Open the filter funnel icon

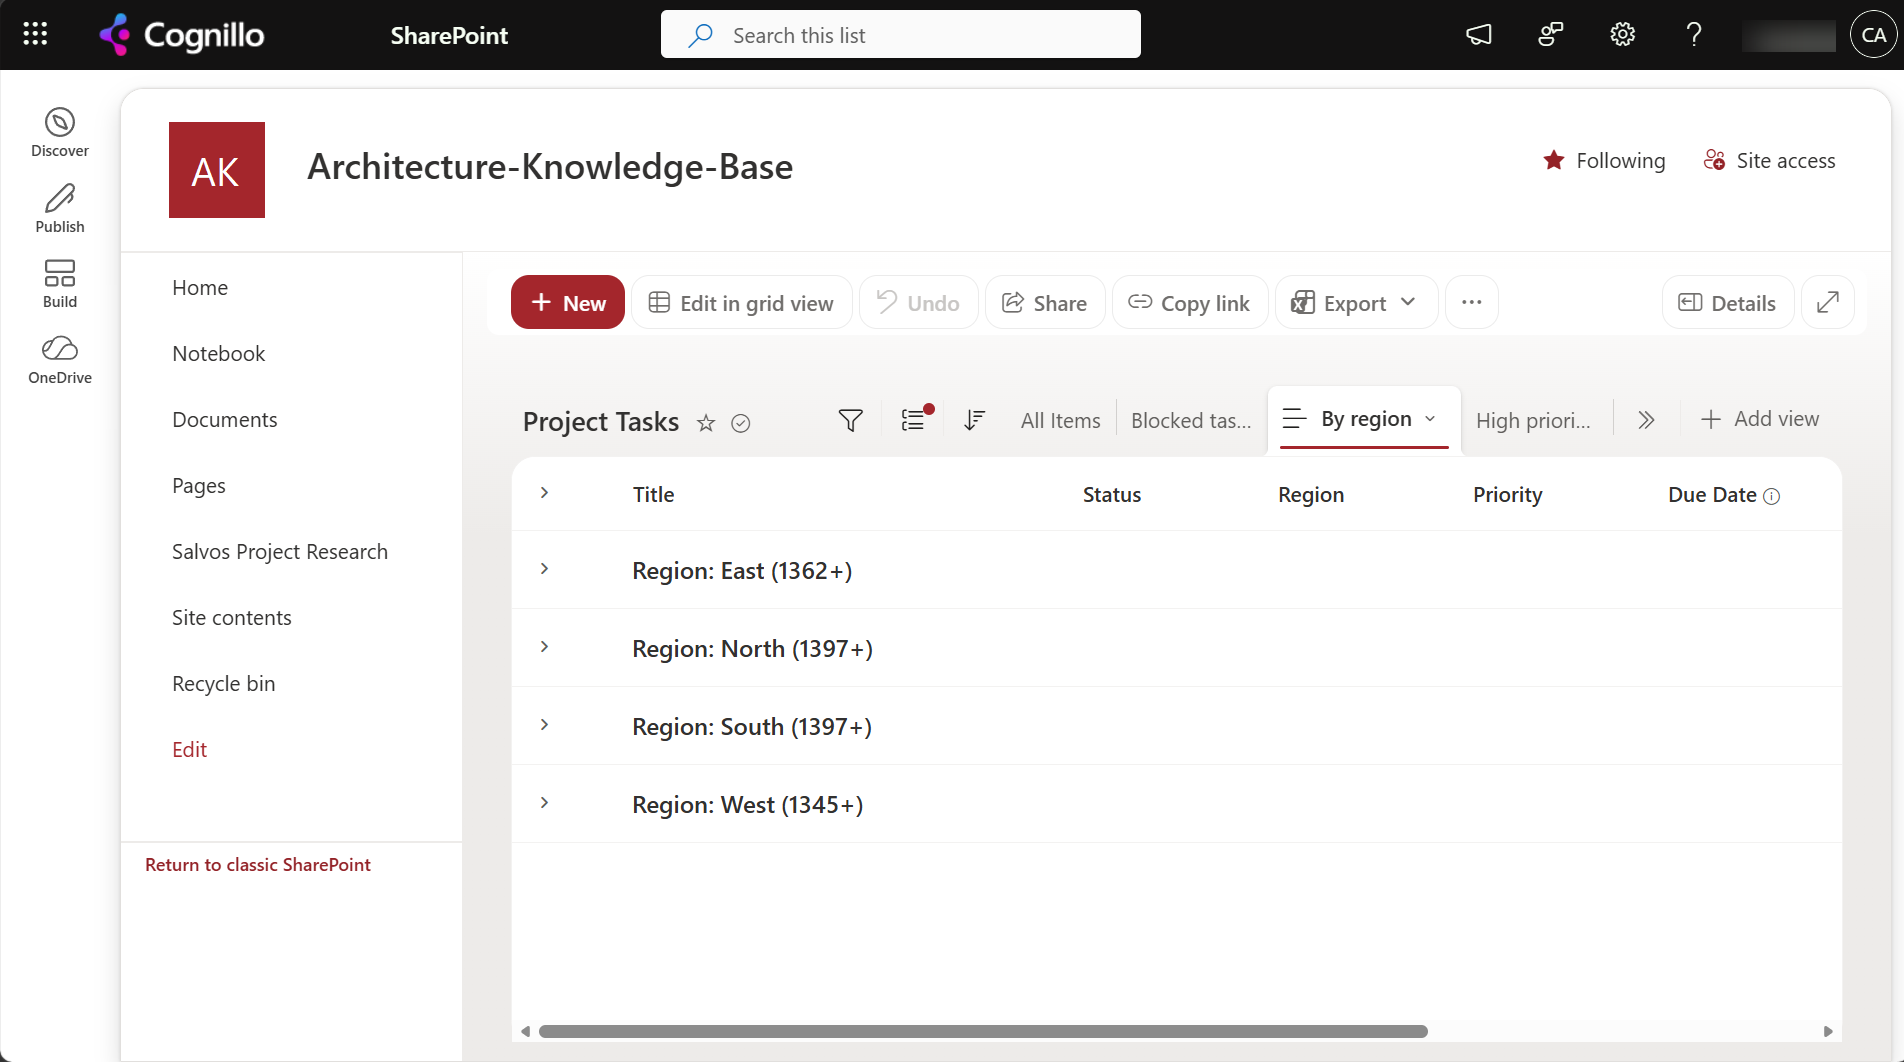851,421
